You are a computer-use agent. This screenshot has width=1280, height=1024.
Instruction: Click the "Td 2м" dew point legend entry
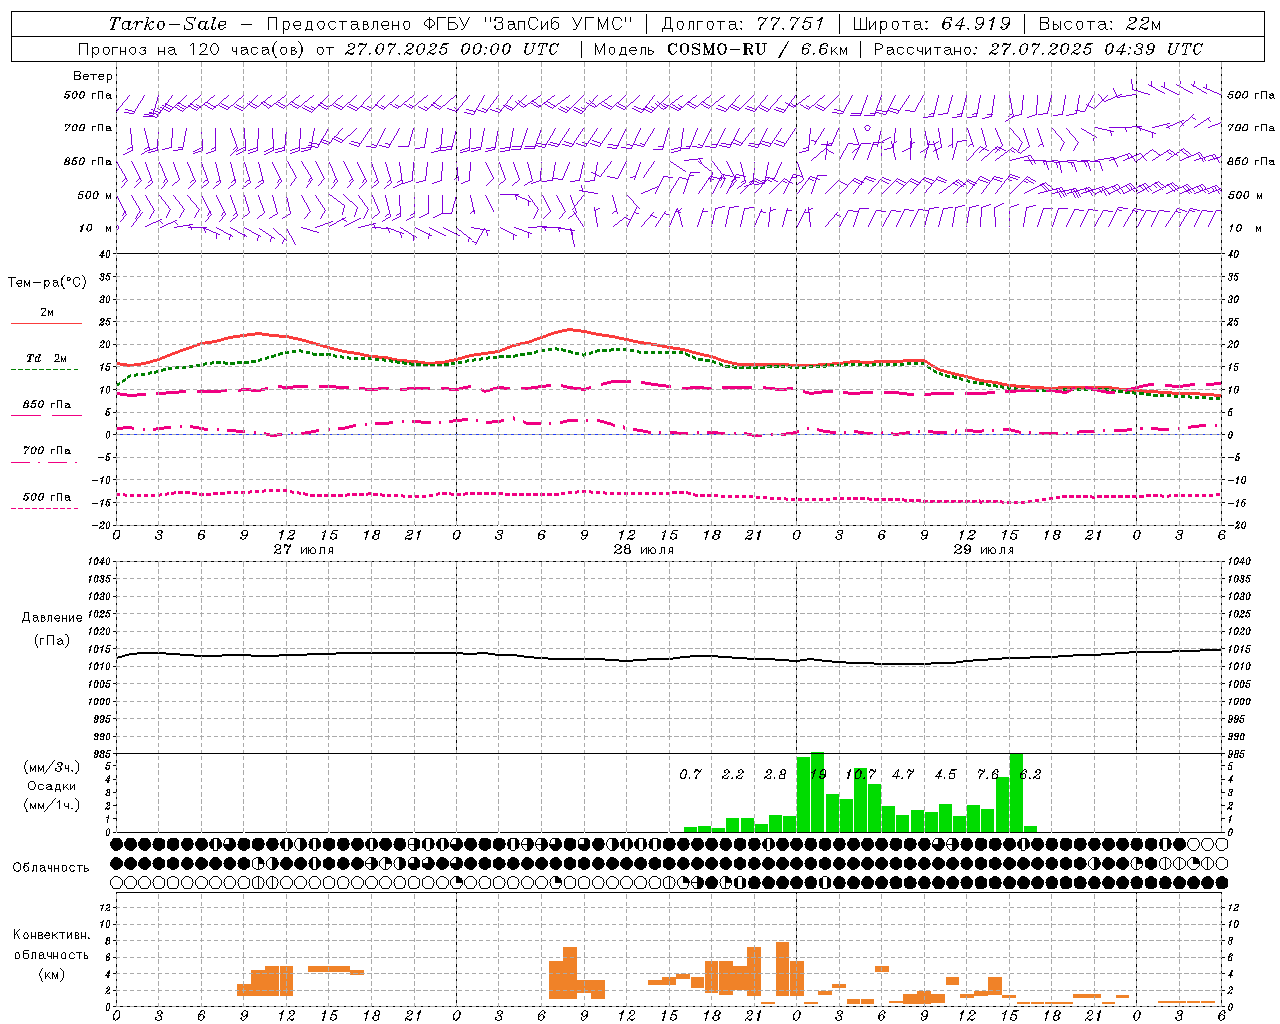pos(47,358)
